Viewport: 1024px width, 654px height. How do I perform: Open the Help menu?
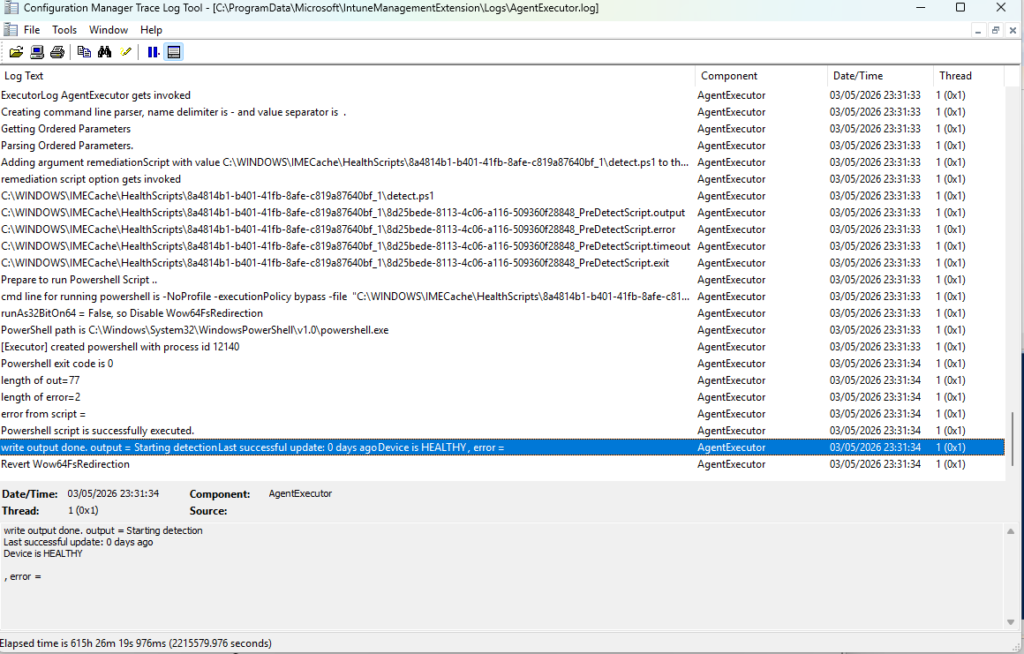pos(151,30)
